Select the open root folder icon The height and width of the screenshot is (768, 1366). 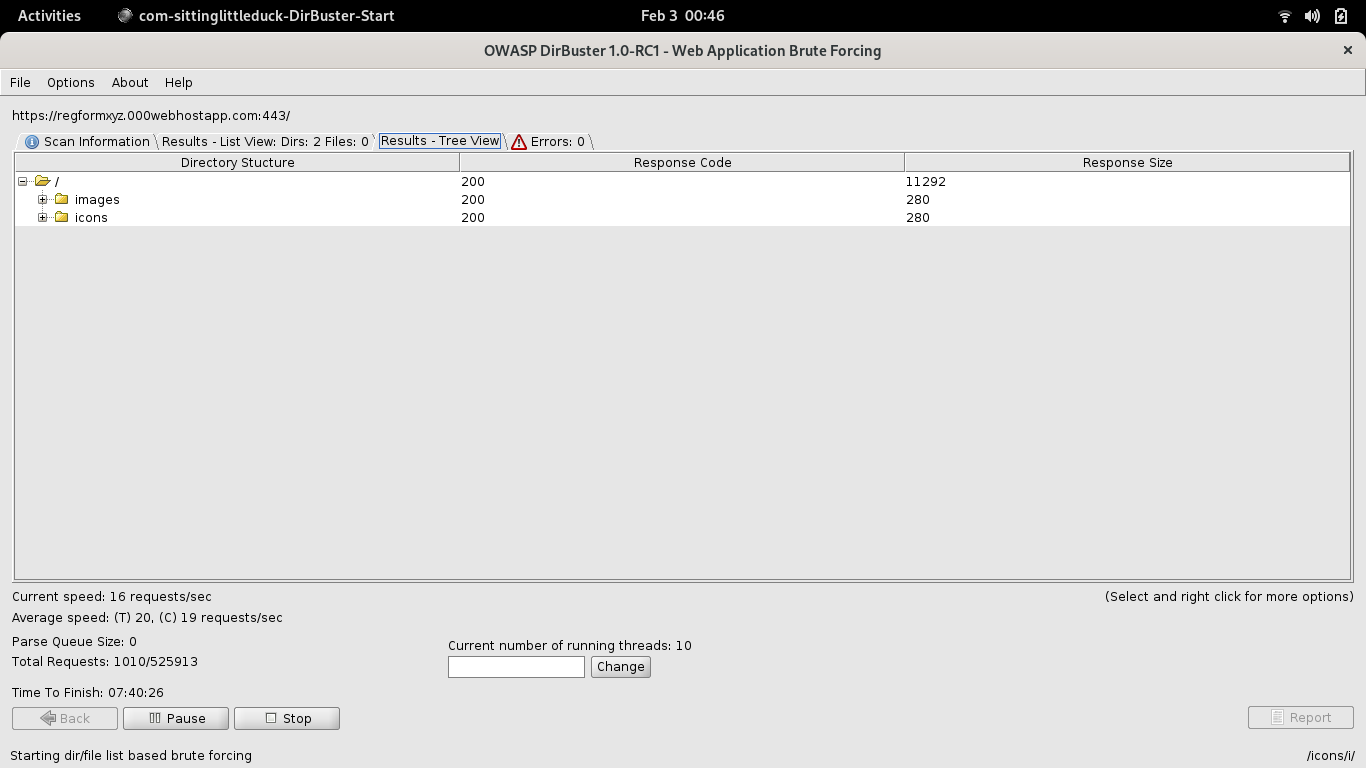click(42, 181)
